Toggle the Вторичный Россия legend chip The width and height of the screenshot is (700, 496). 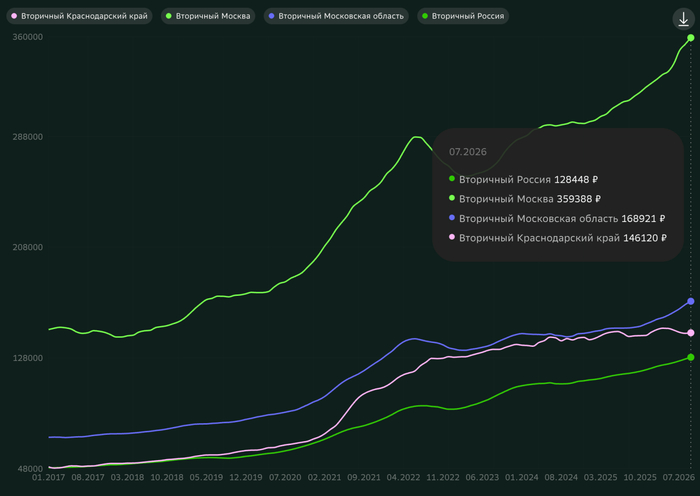(x=463, y=16)
